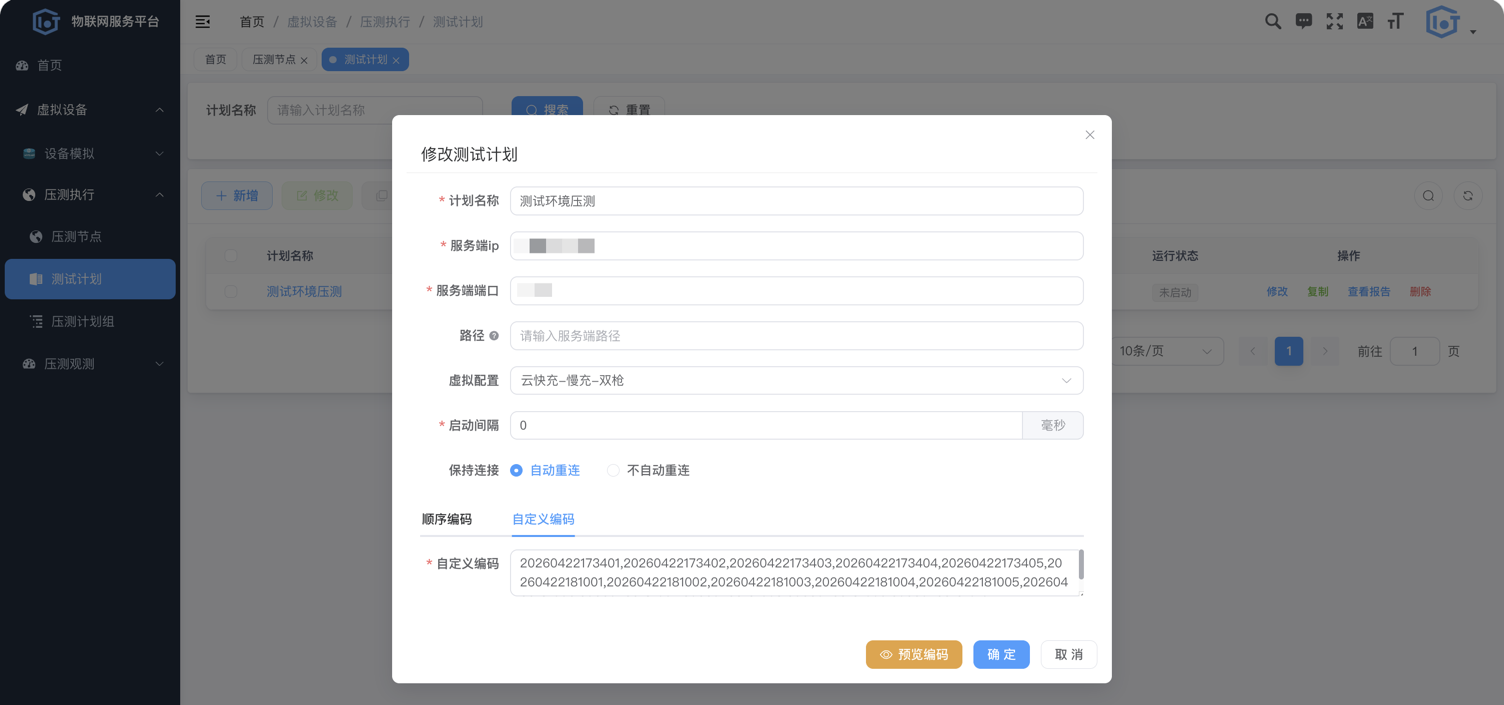Focus the 计划名称 field in dialog
This screenshot has width=1504, height=705.
(x=797, y=201)
